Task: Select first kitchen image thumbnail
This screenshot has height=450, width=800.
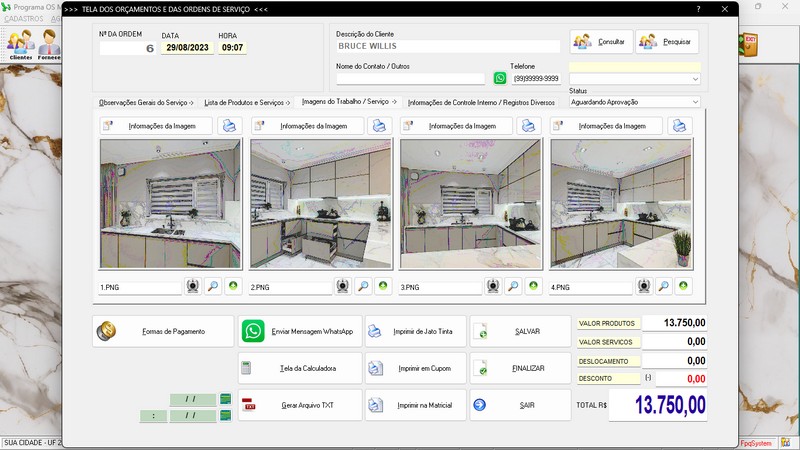Action: pos(170,204)
